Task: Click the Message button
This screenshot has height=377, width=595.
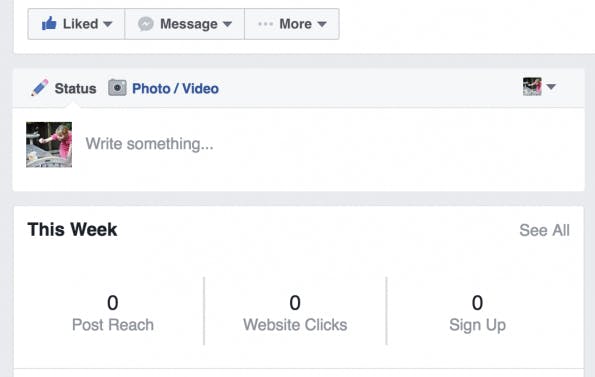Action: click(x=185, y=24)
